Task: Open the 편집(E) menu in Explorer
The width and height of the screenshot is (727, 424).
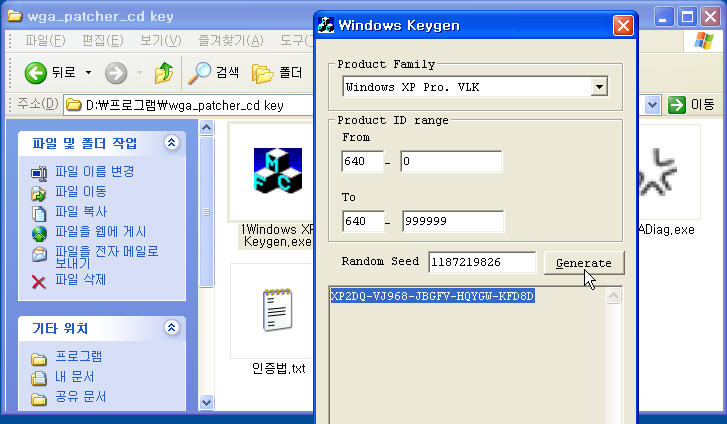Action: tap(102, 41)
